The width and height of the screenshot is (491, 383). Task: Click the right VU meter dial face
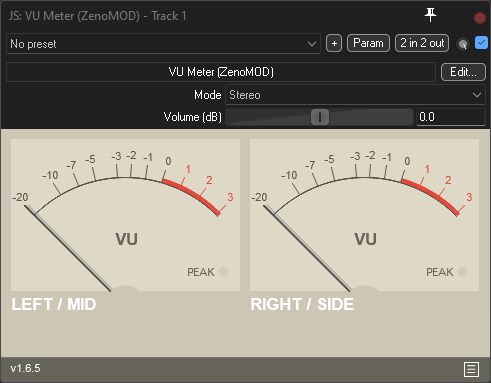364,215
